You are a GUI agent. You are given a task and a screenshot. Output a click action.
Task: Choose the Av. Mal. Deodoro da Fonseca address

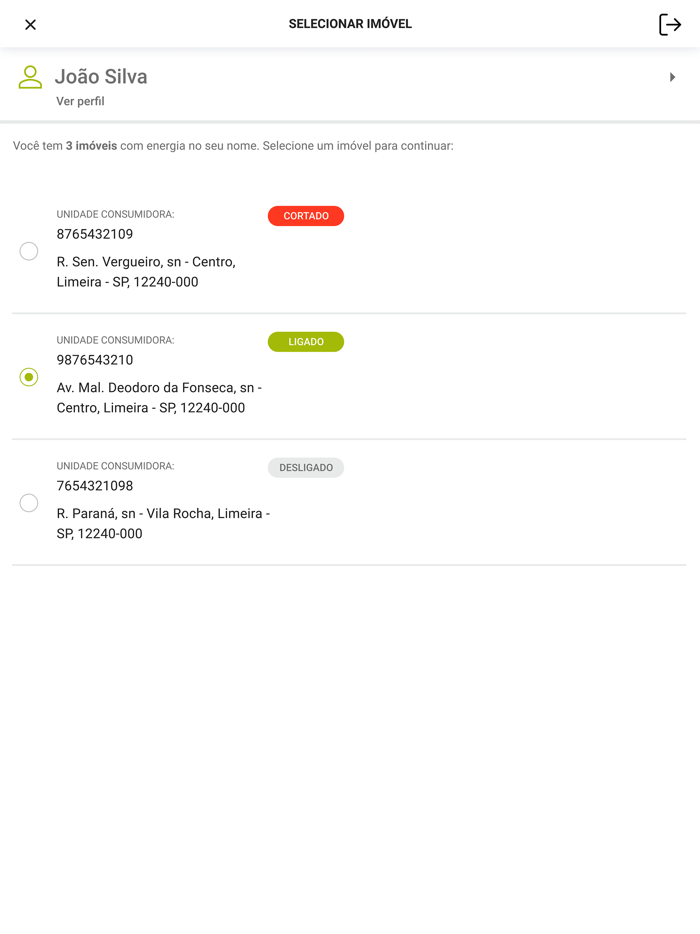coord(159,398)
